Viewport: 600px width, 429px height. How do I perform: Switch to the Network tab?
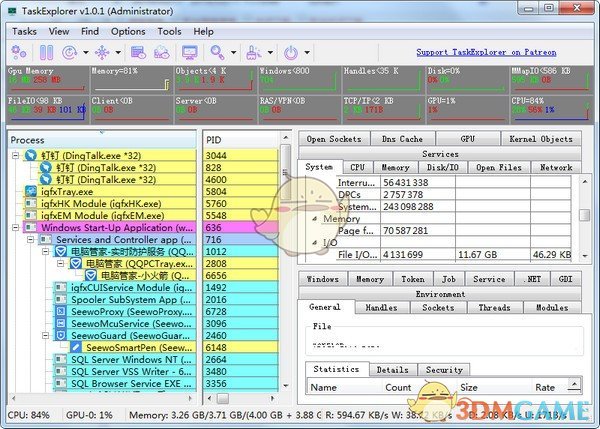[x=556, y=167]
